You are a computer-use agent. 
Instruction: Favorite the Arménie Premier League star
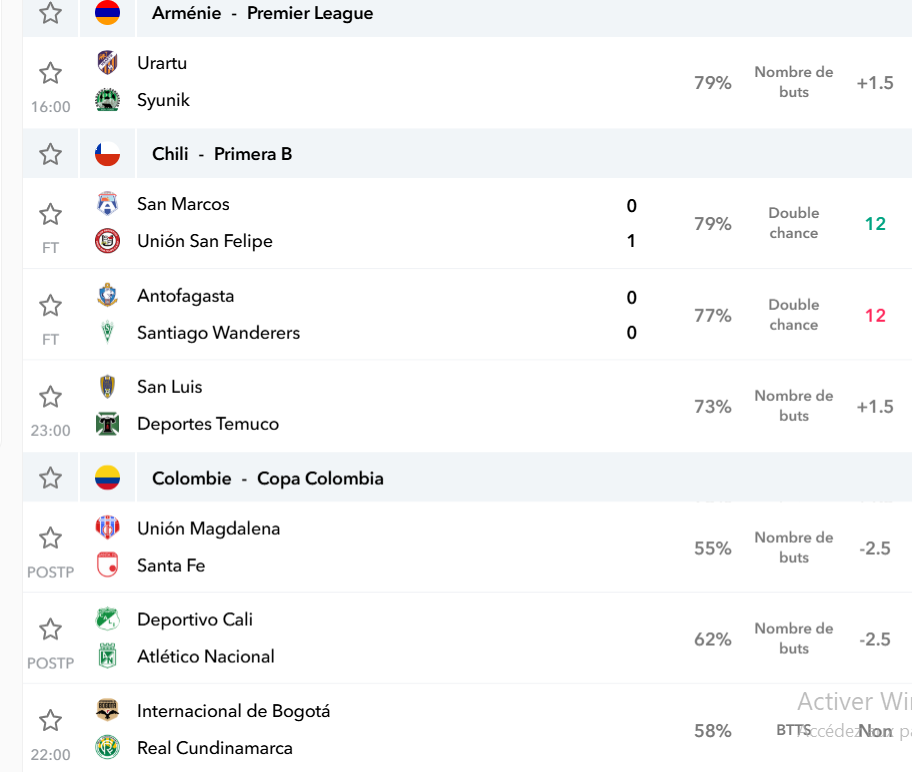[x=50, y=13]
